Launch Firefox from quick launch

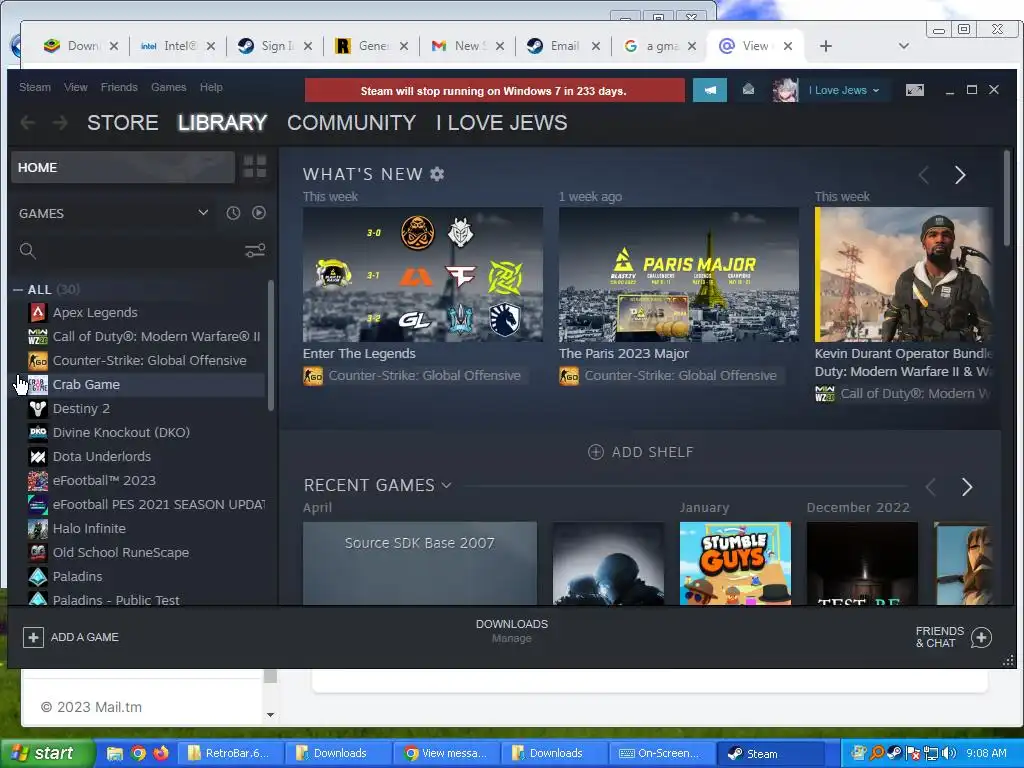[x=161, y=753]
